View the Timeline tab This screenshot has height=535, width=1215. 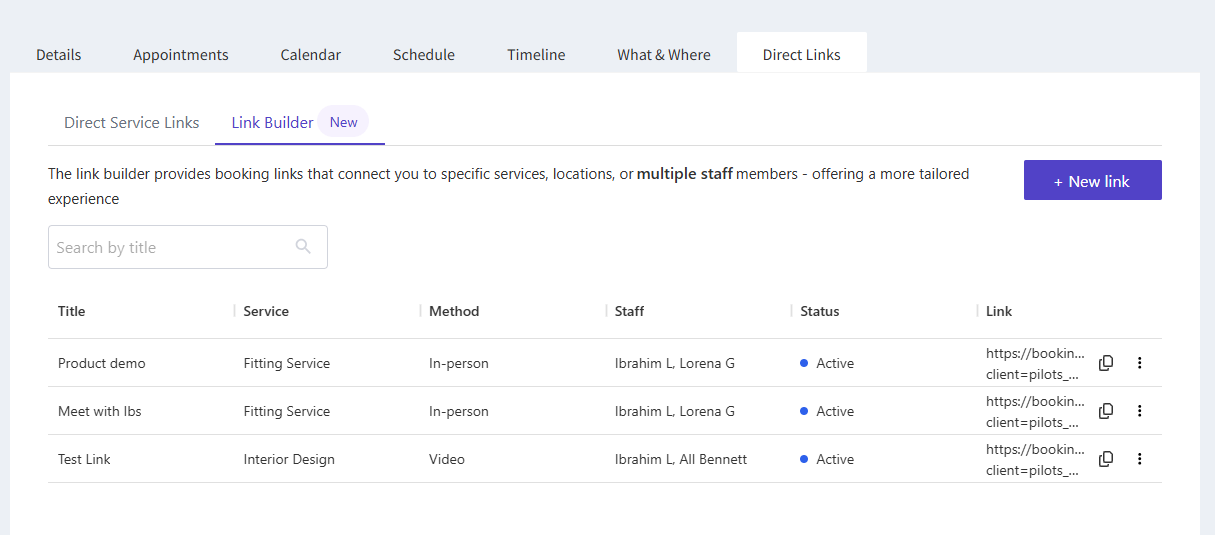point(536,55)
